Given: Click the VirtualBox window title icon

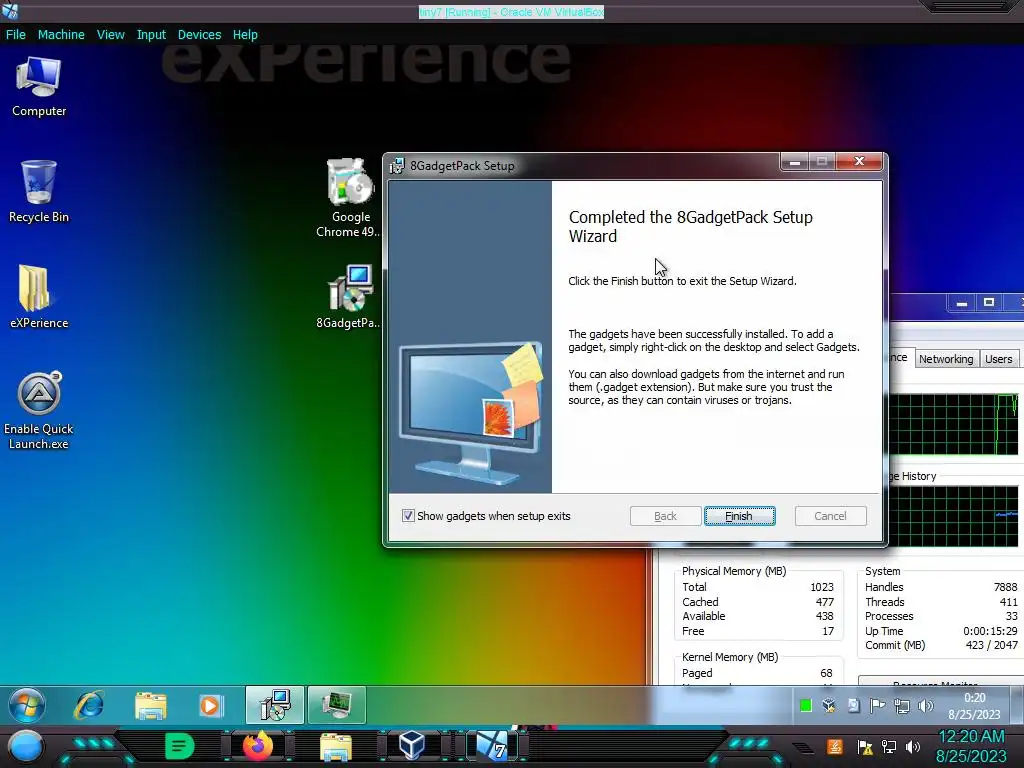Looking at the screenshot, I should 10,10.
